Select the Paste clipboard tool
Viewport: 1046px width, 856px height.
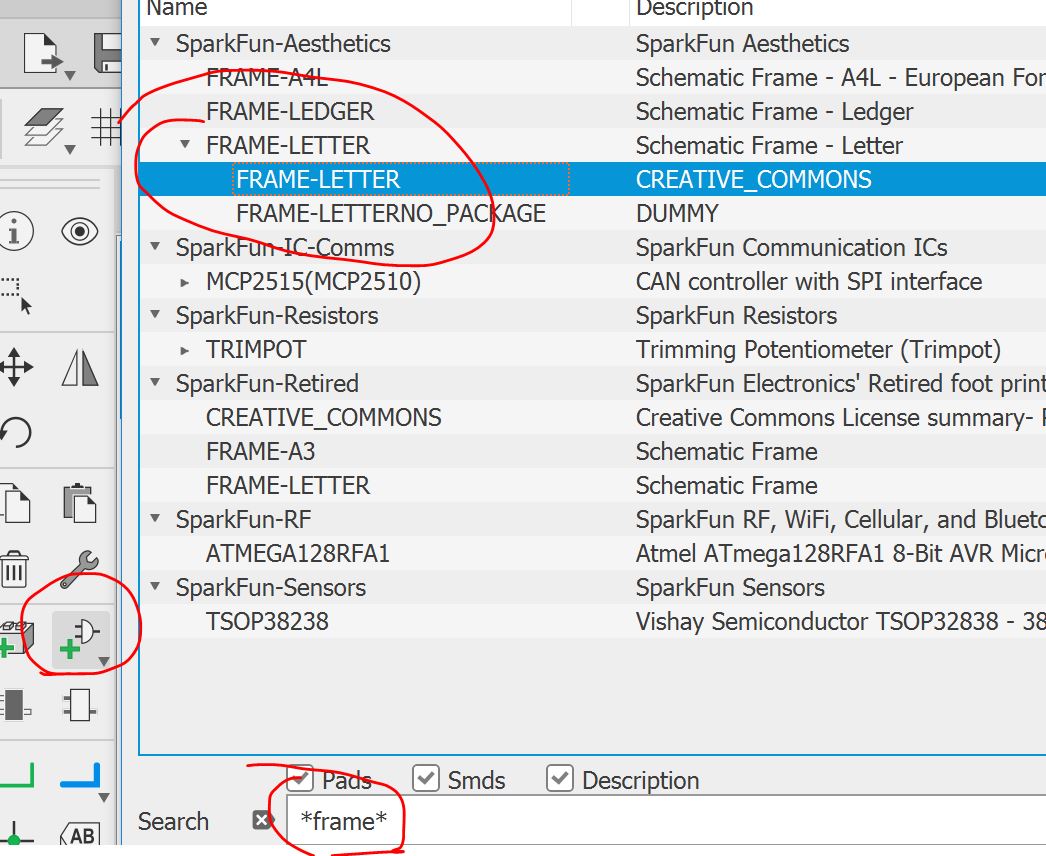pos(79,502)
